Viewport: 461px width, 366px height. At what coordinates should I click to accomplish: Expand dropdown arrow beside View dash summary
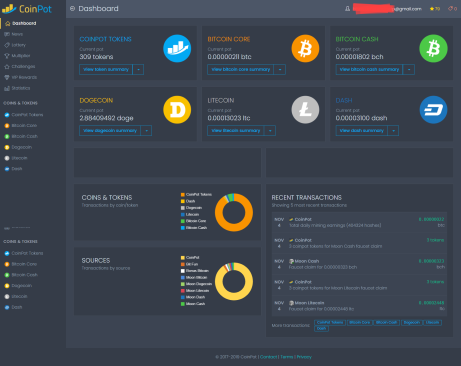coord(393,130)
